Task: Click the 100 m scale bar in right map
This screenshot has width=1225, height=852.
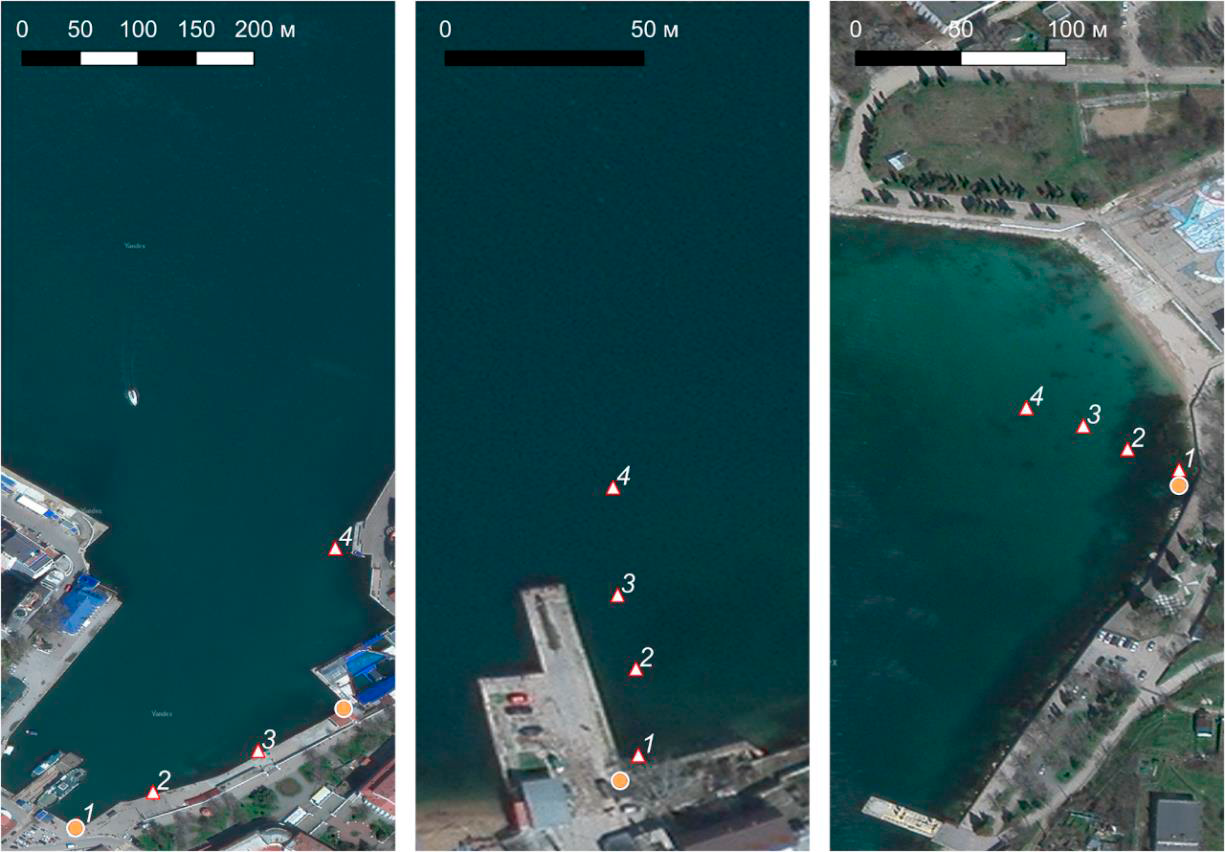Action: [x=960, y=58]
